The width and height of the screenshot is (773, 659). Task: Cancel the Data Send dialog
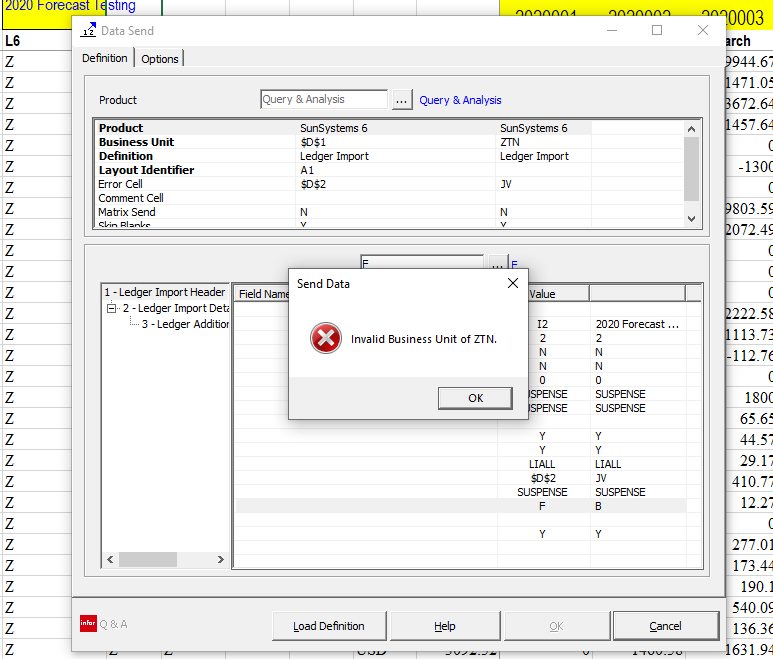click(665, 626)
